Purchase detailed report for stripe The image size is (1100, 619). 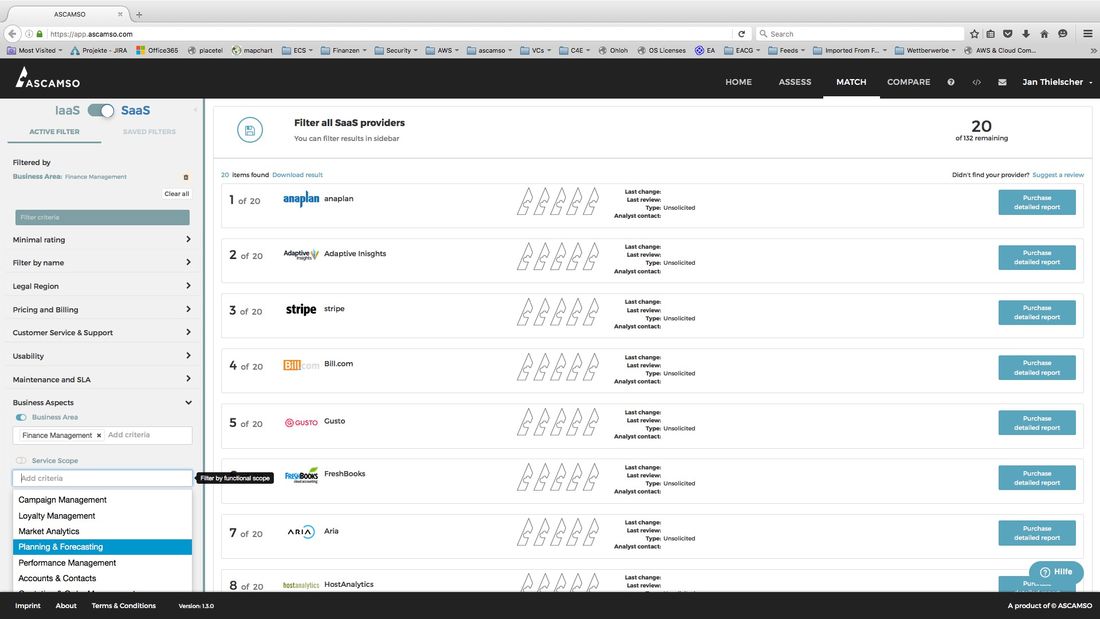coord(1037,312)
